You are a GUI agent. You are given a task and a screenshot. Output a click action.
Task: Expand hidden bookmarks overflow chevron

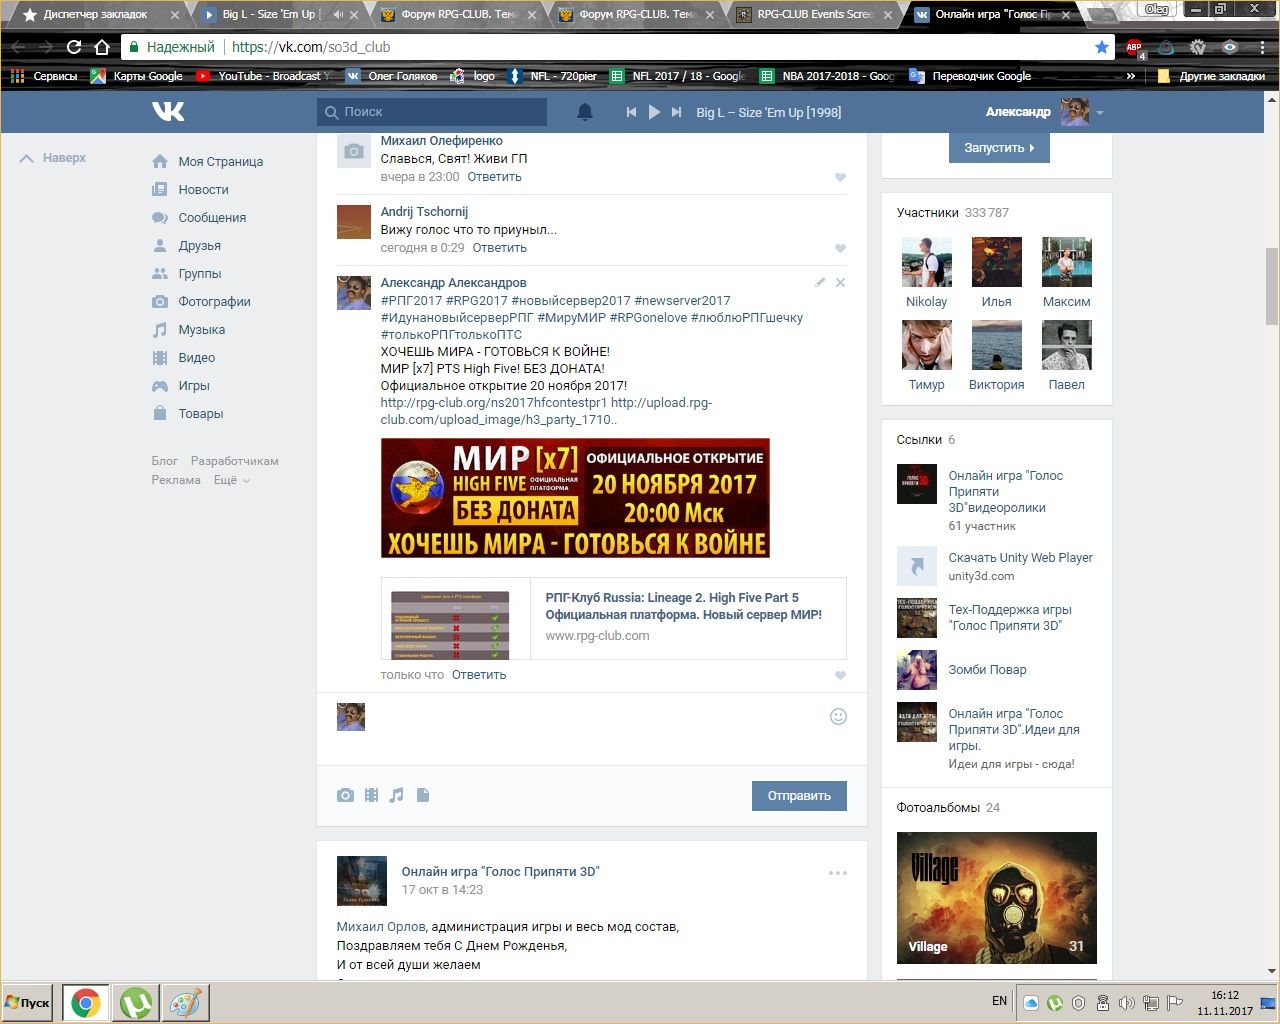pos(1131,76)
